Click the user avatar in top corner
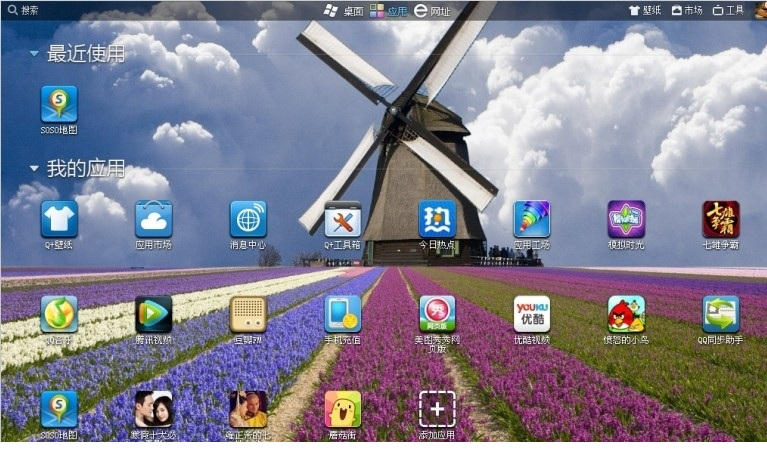 [761, 10]
